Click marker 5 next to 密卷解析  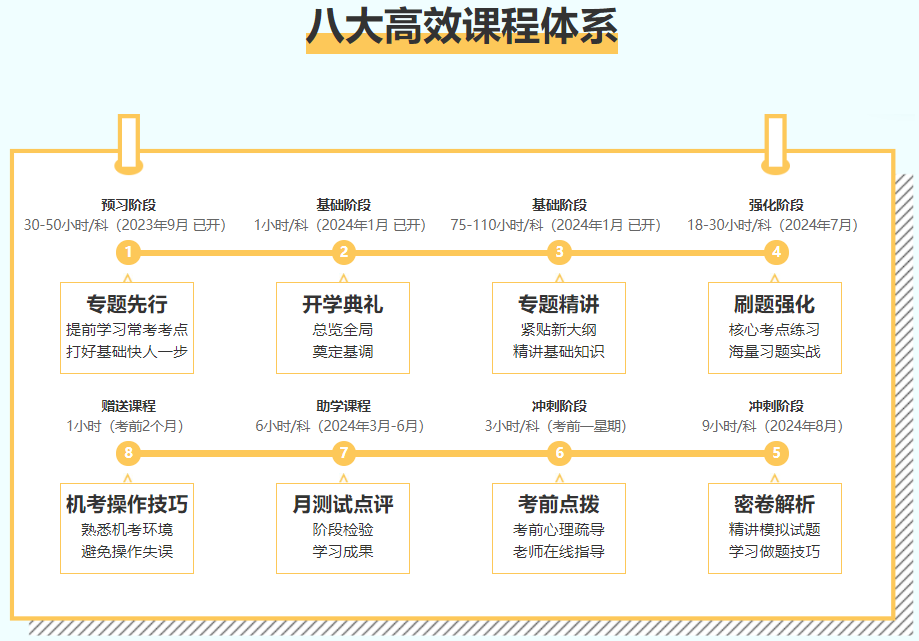pos(778,452)
